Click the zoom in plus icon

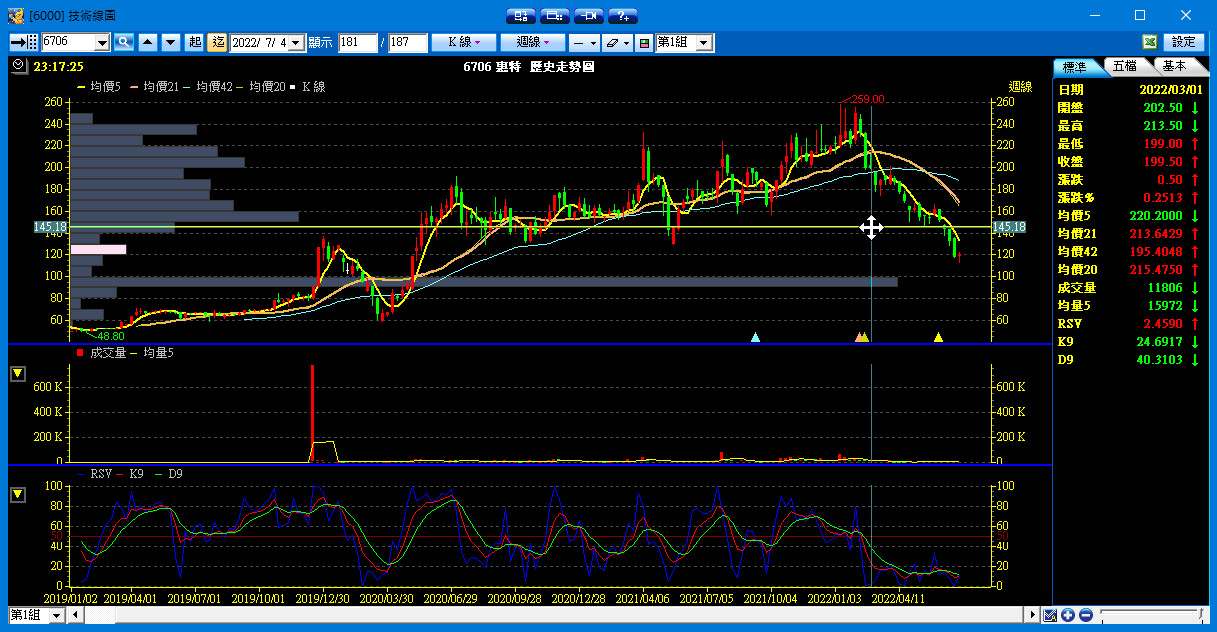tap(1068, 615)
